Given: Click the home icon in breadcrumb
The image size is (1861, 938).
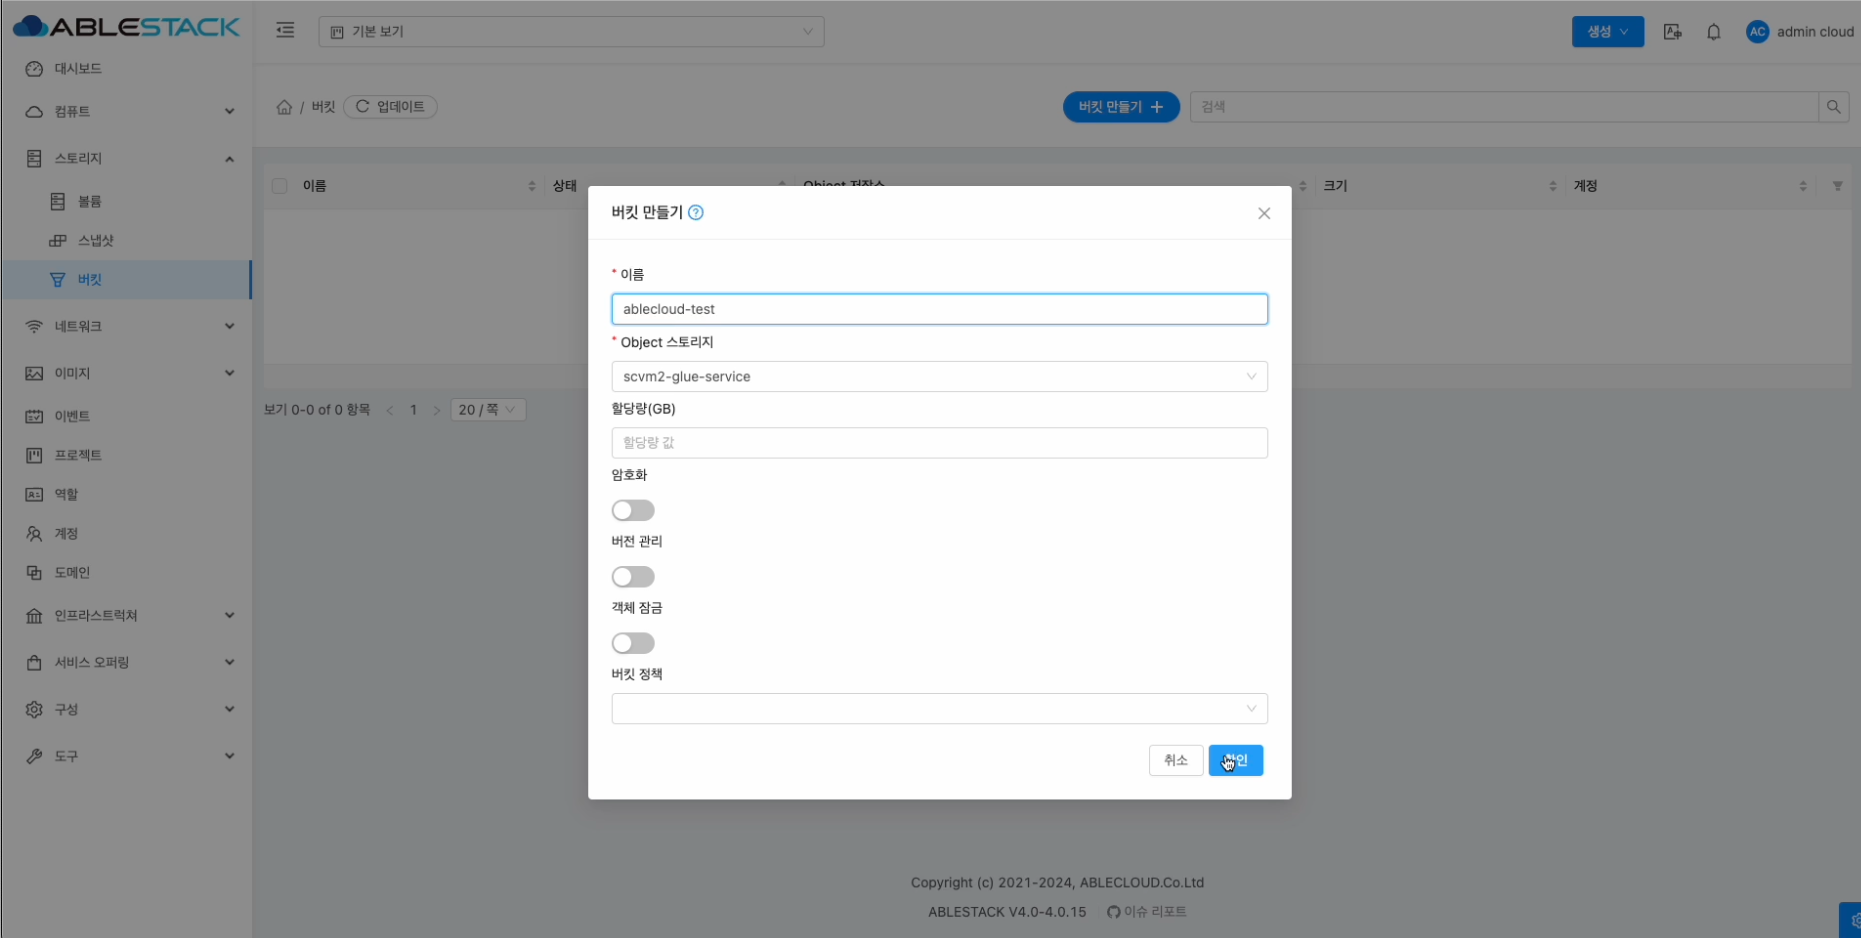Looking at the screenshot, I should 284,107.
